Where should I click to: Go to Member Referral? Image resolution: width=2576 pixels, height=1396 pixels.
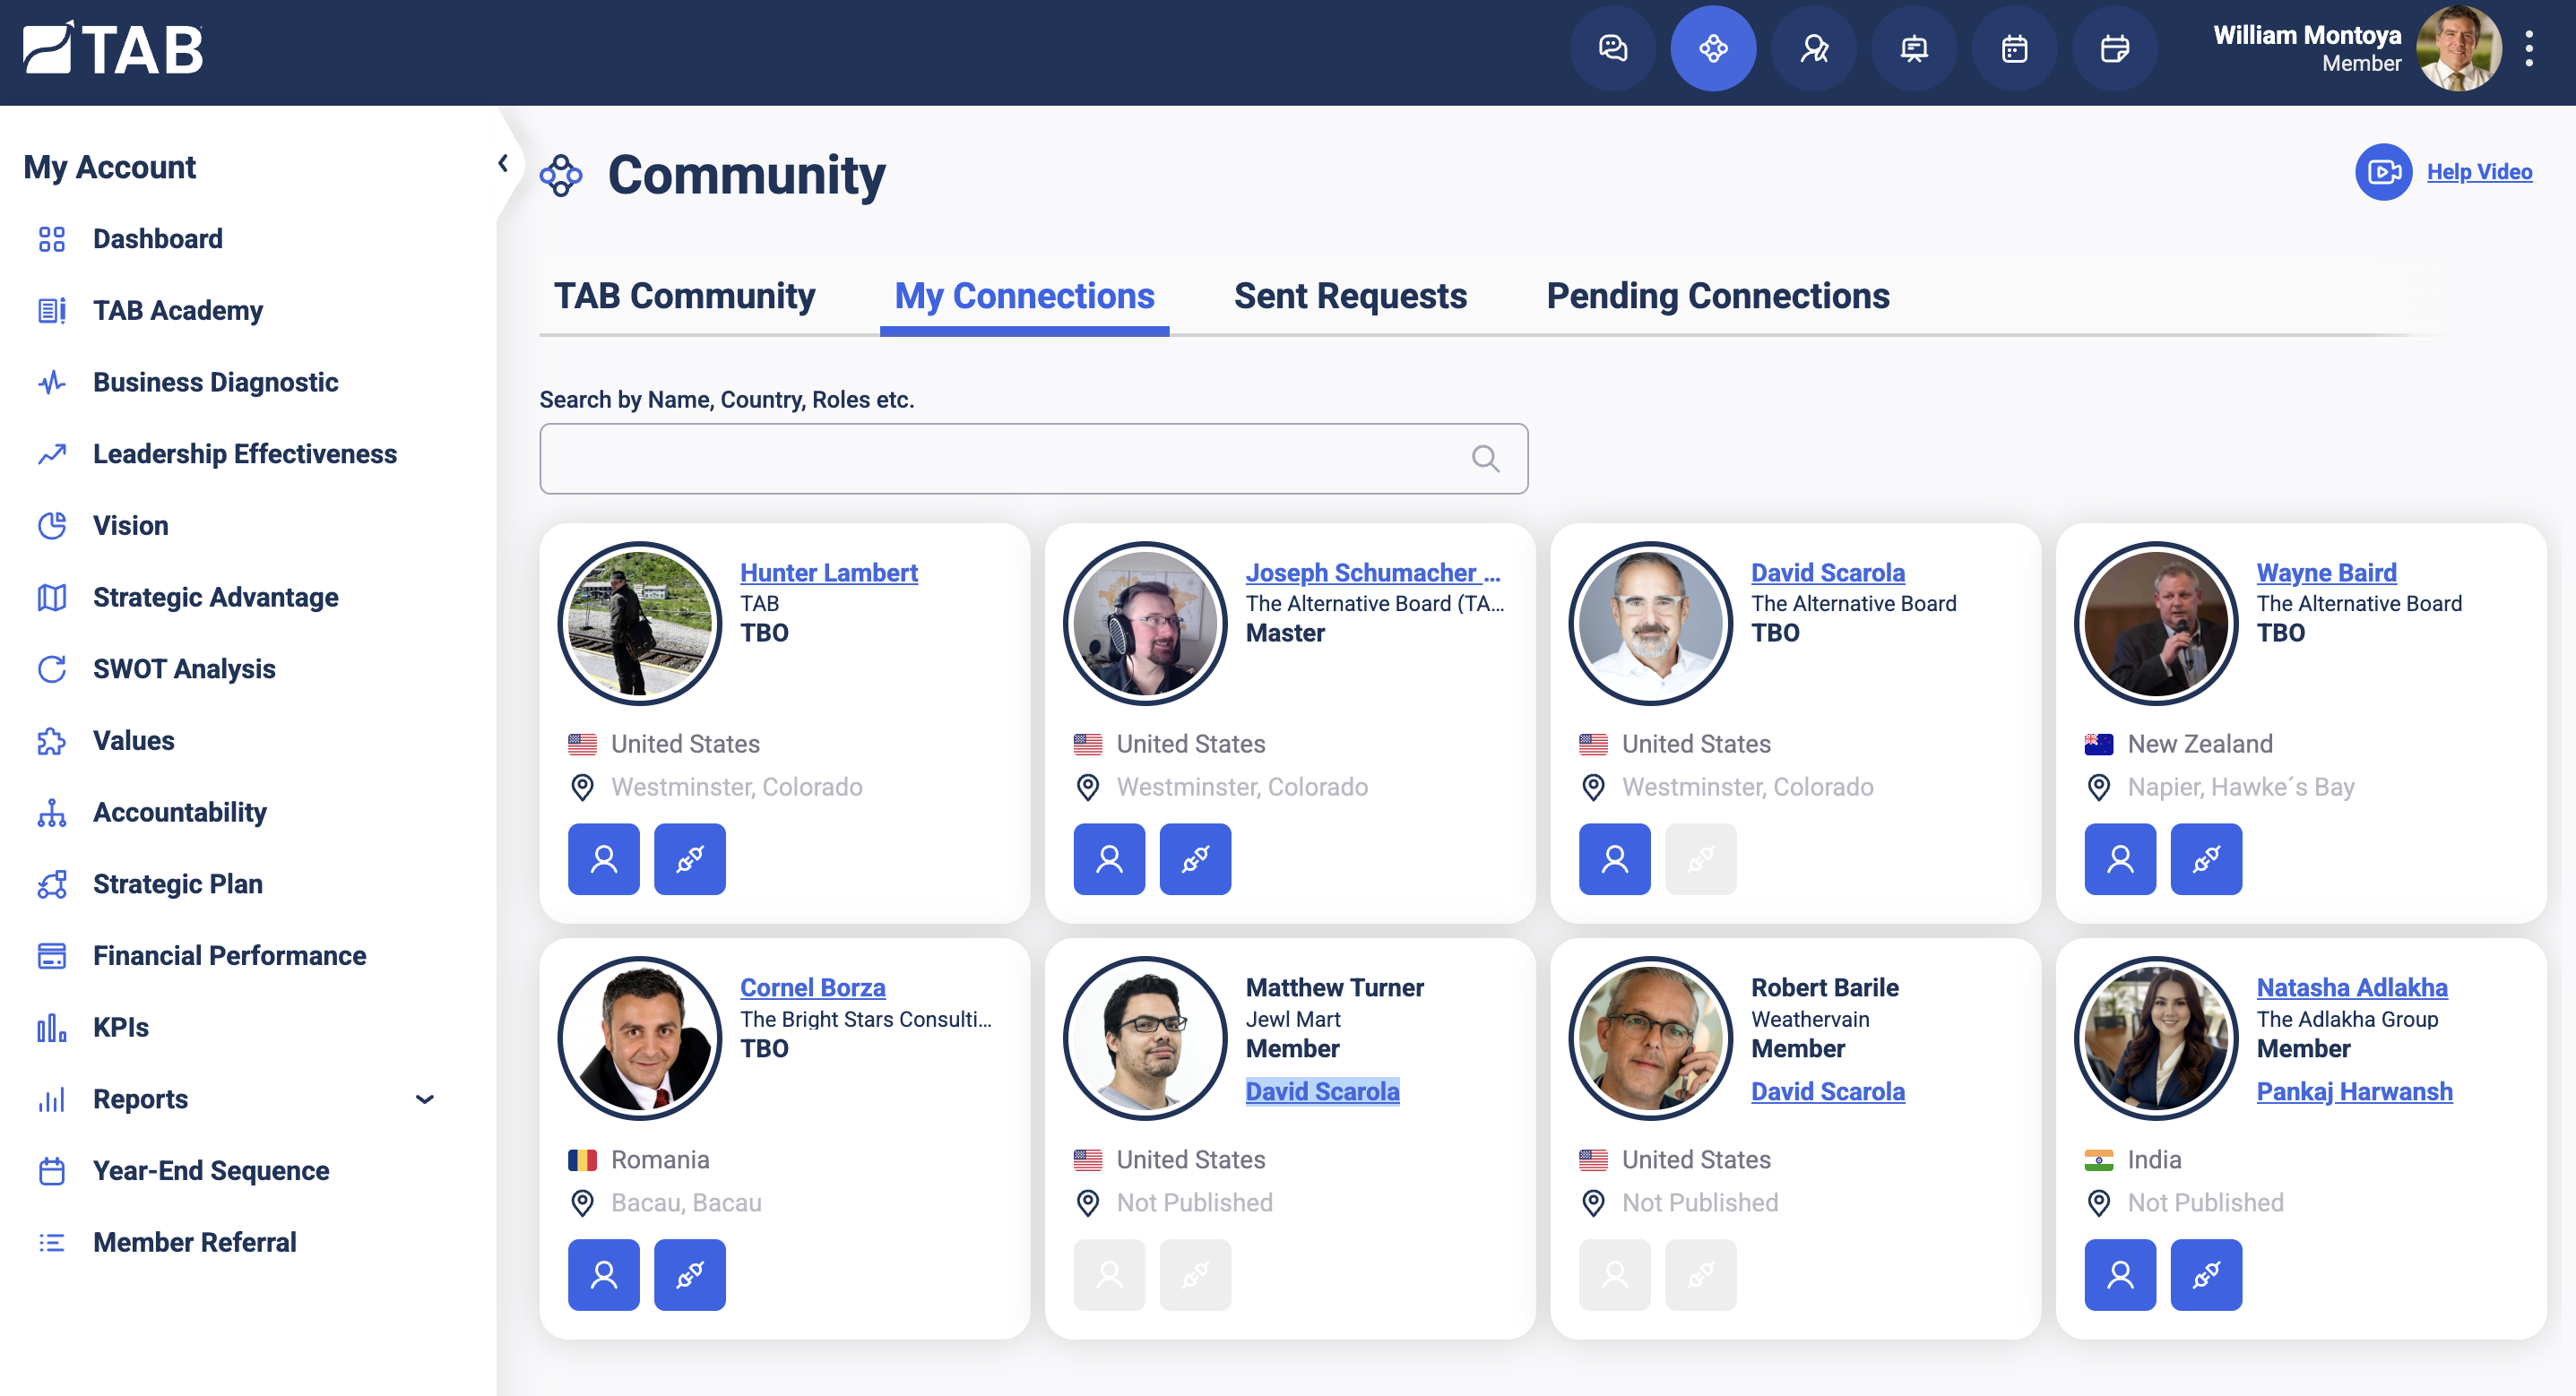(x=194, y=1243)
